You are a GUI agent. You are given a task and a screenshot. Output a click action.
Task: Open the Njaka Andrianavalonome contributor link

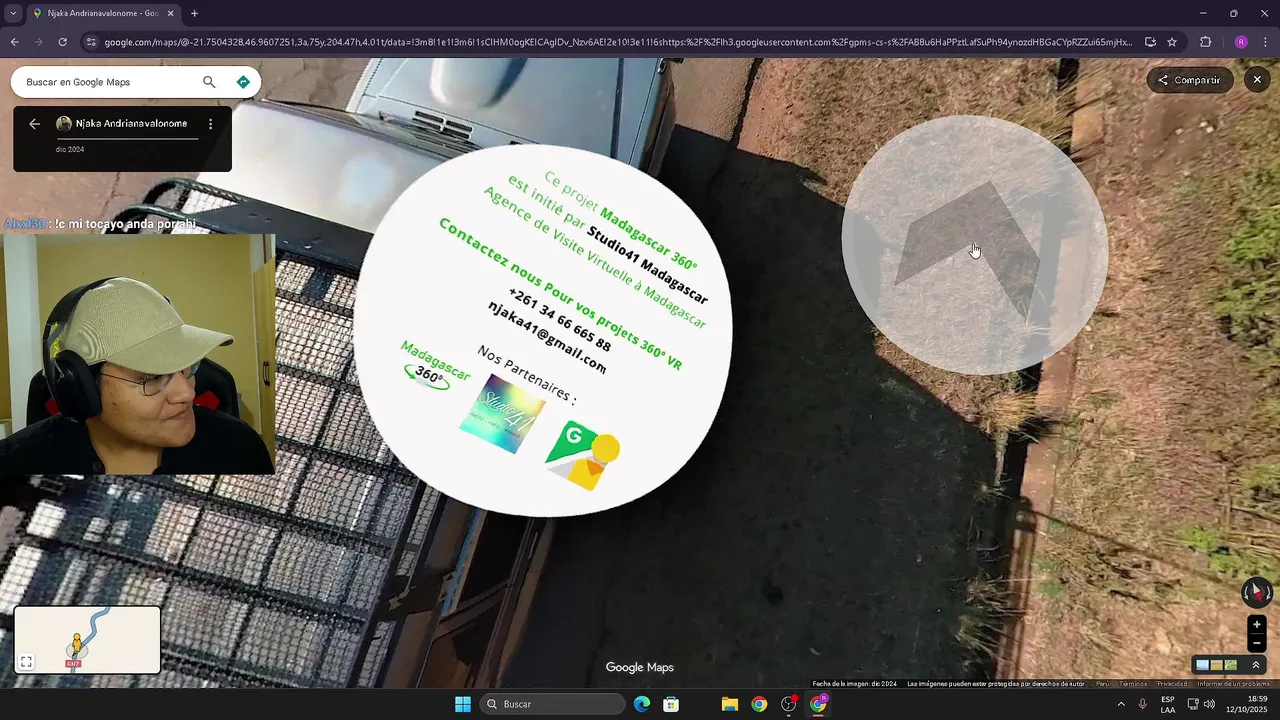(131, 124)
